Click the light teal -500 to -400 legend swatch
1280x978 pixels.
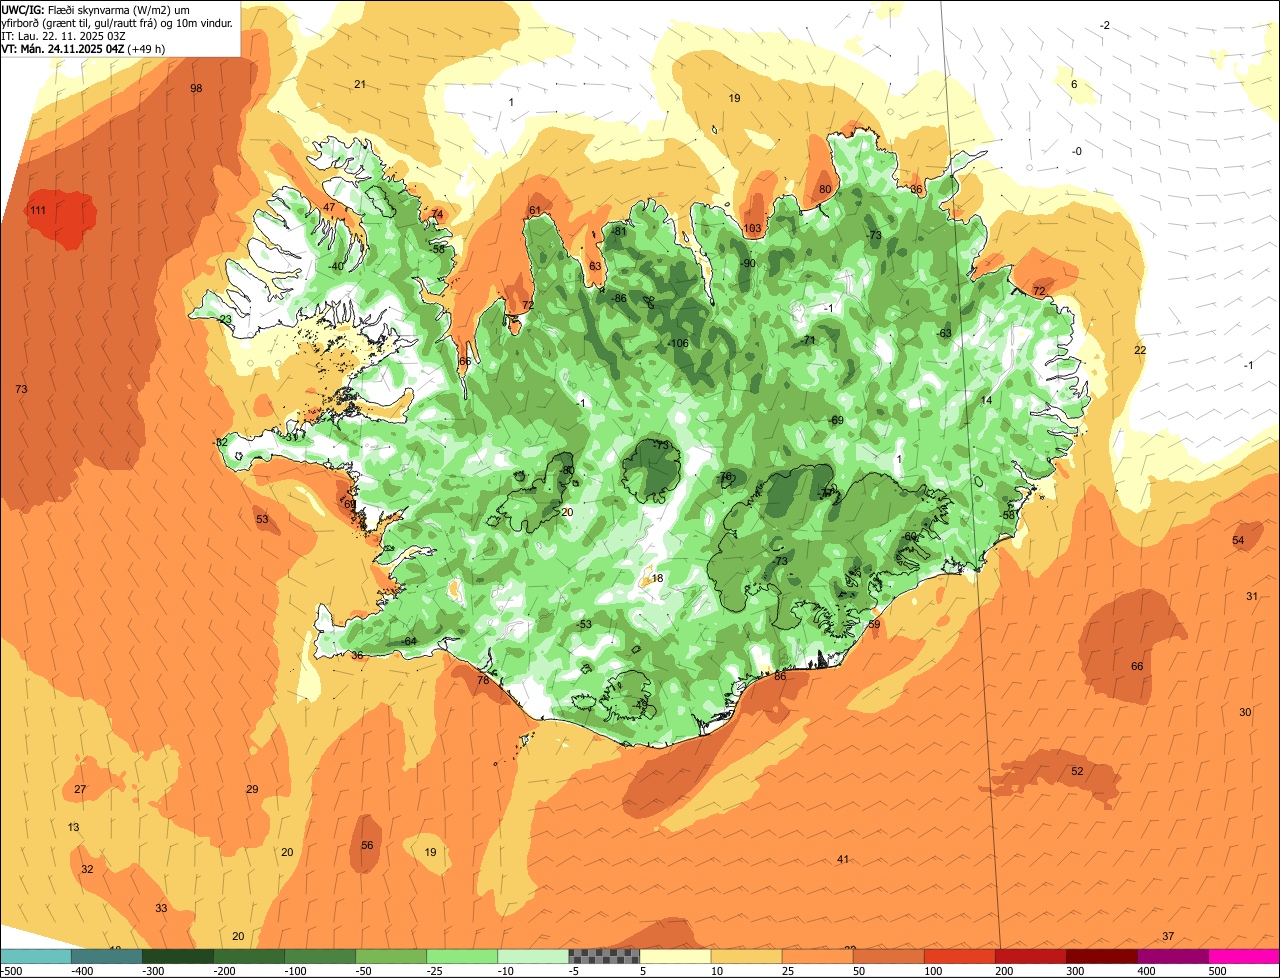point(36,956)
